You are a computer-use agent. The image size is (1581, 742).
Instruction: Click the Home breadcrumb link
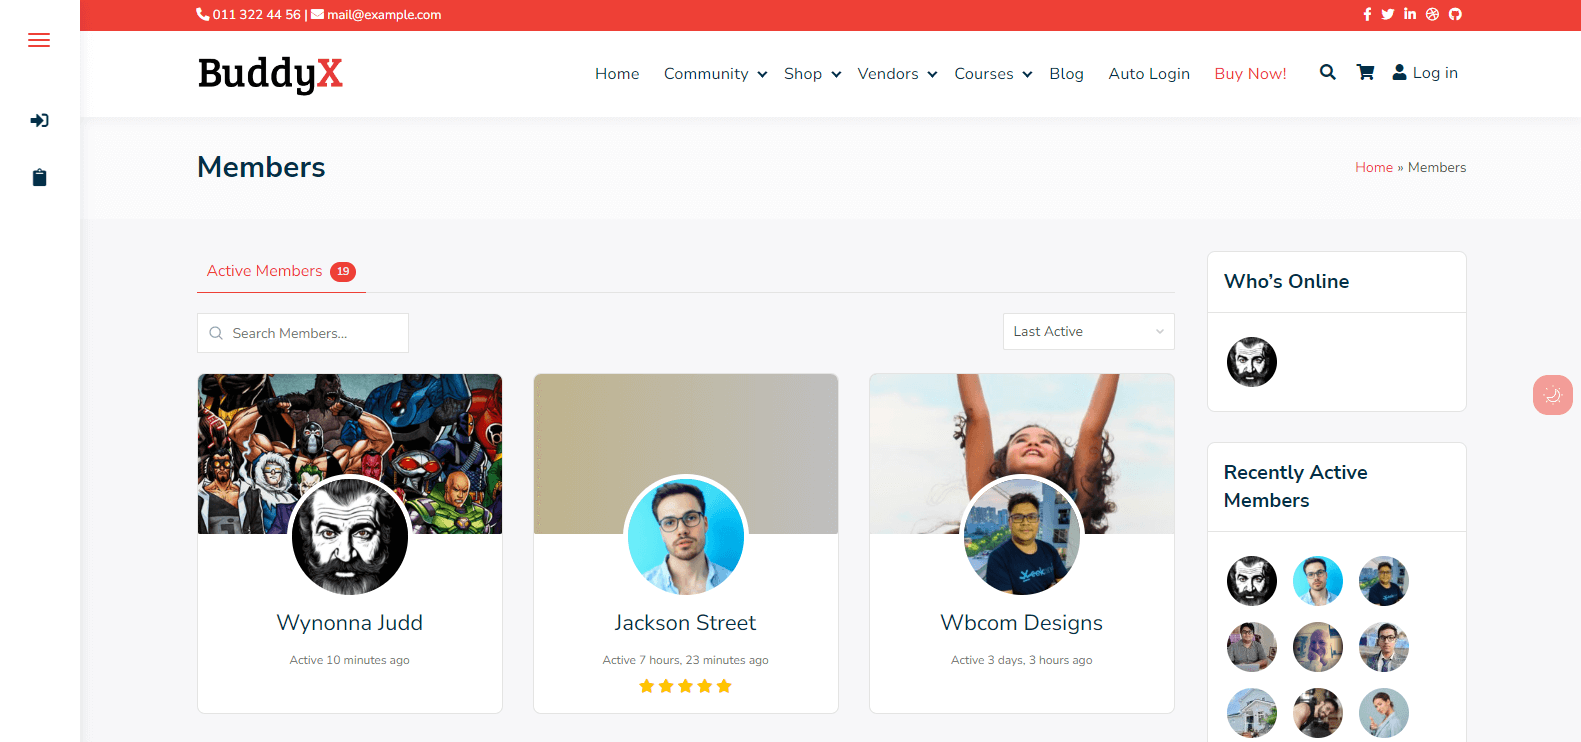(x=1374, y=168)
